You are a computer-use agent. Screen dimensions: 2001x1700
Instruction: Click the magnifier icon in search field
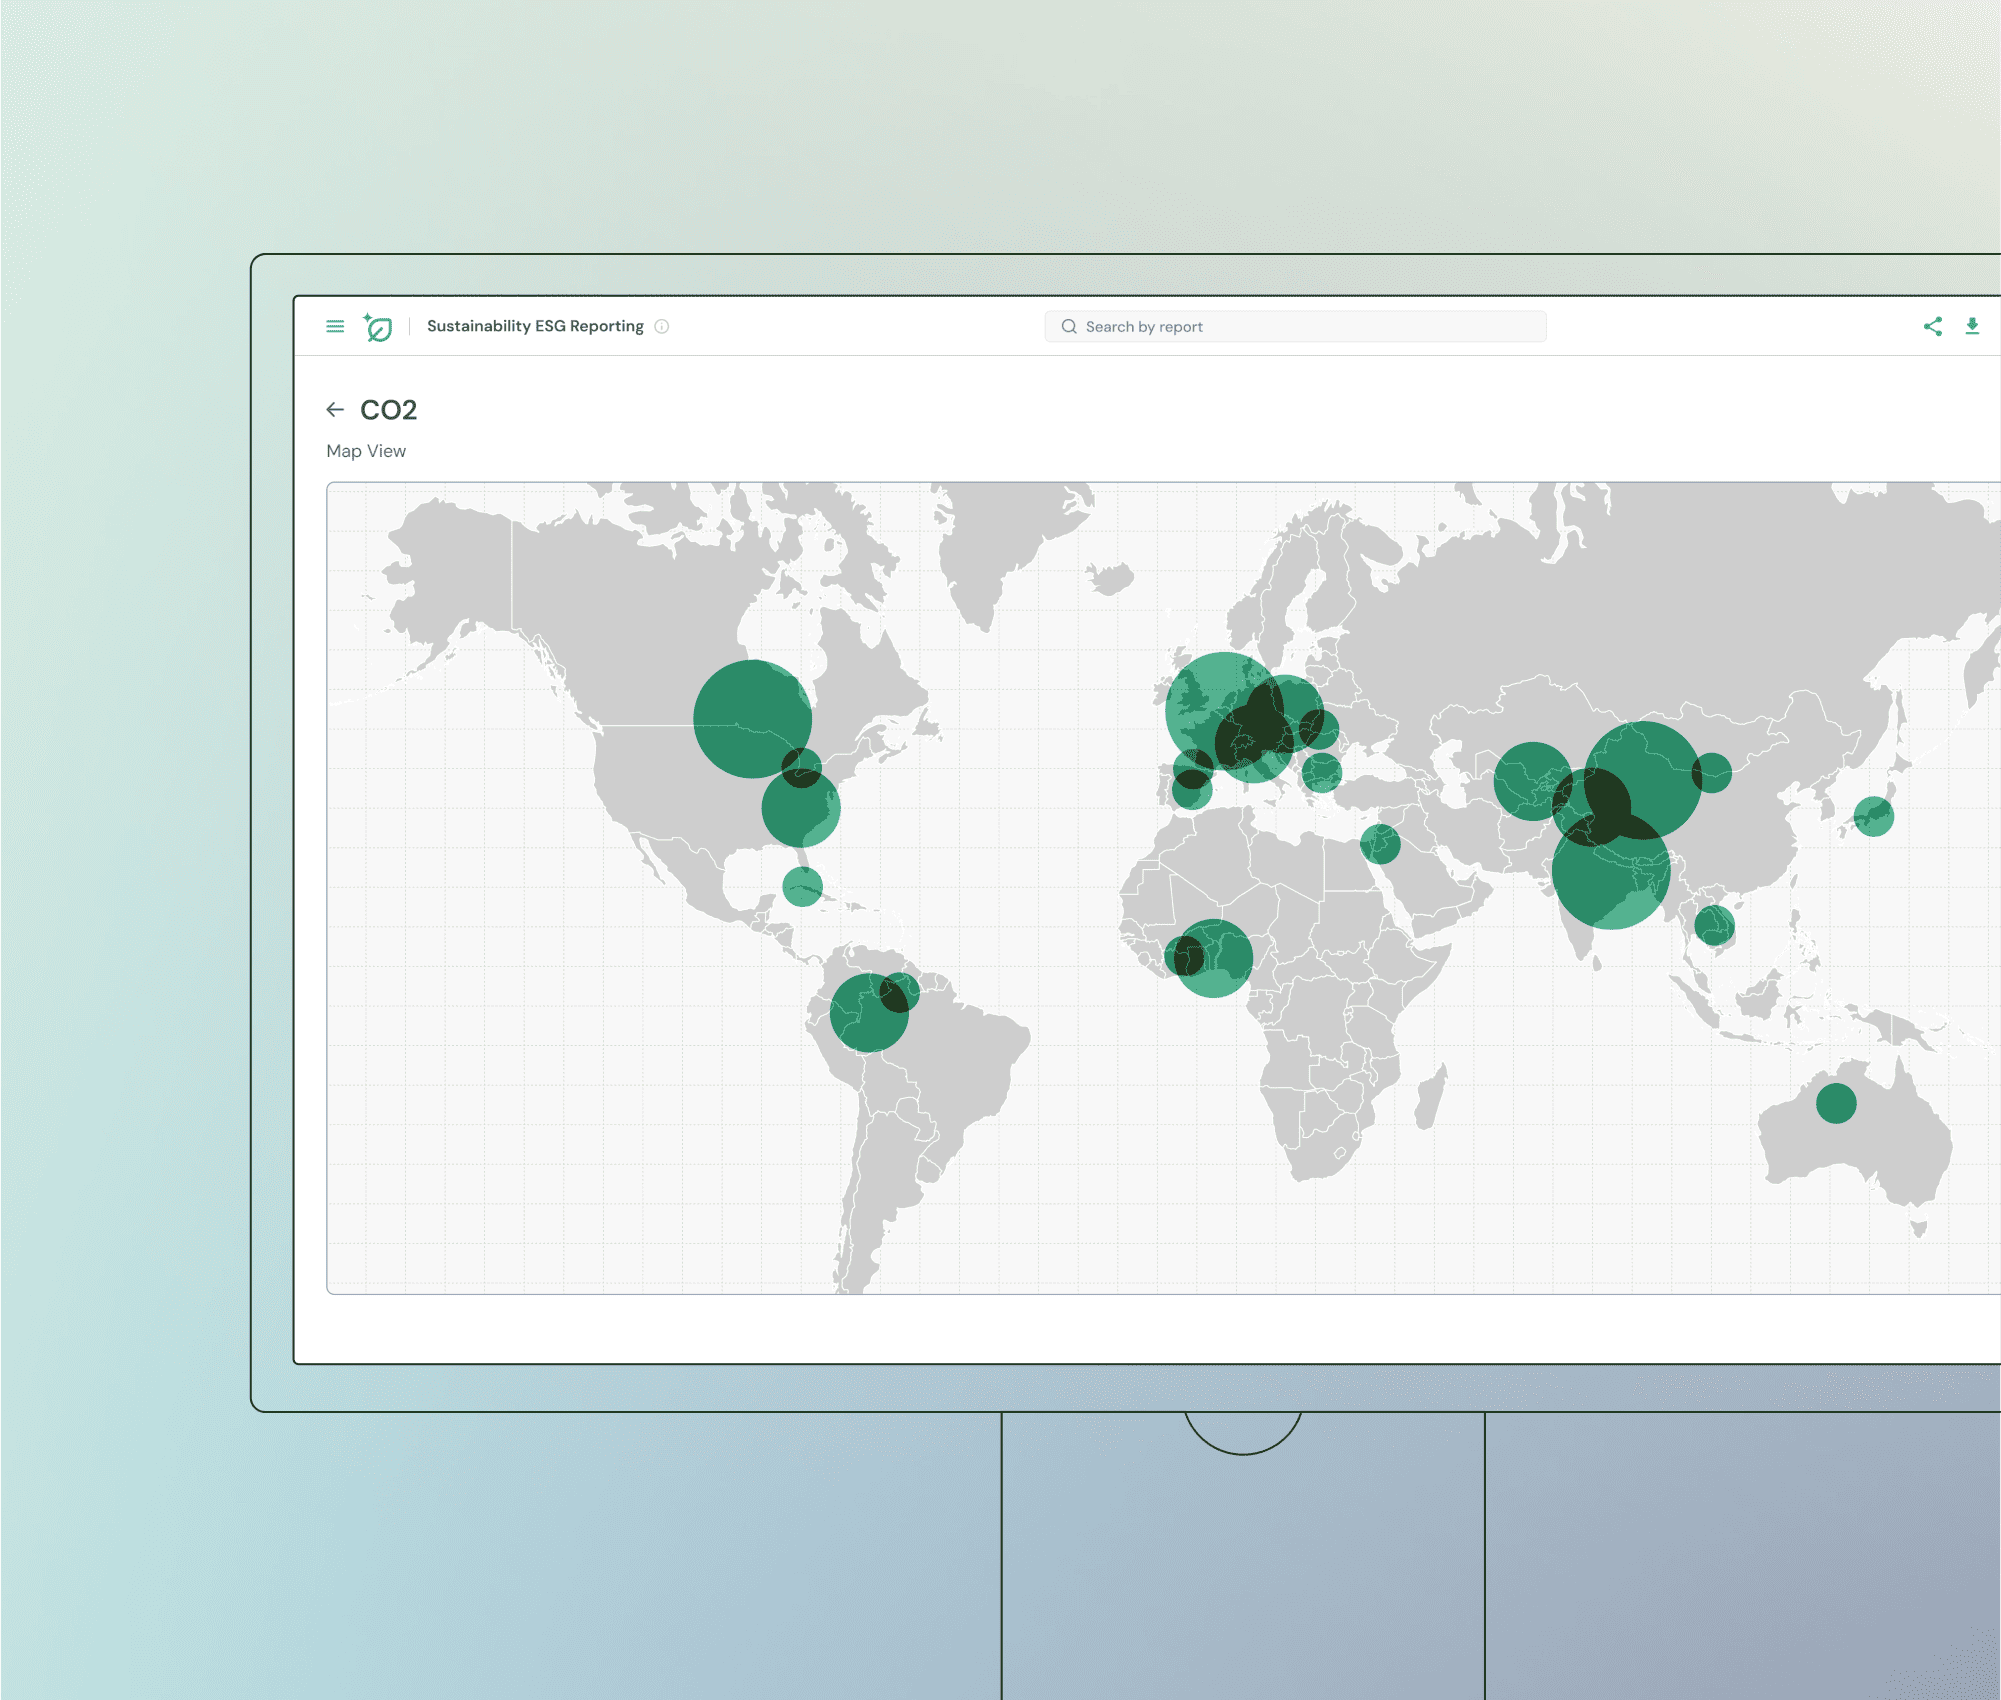1069,327
